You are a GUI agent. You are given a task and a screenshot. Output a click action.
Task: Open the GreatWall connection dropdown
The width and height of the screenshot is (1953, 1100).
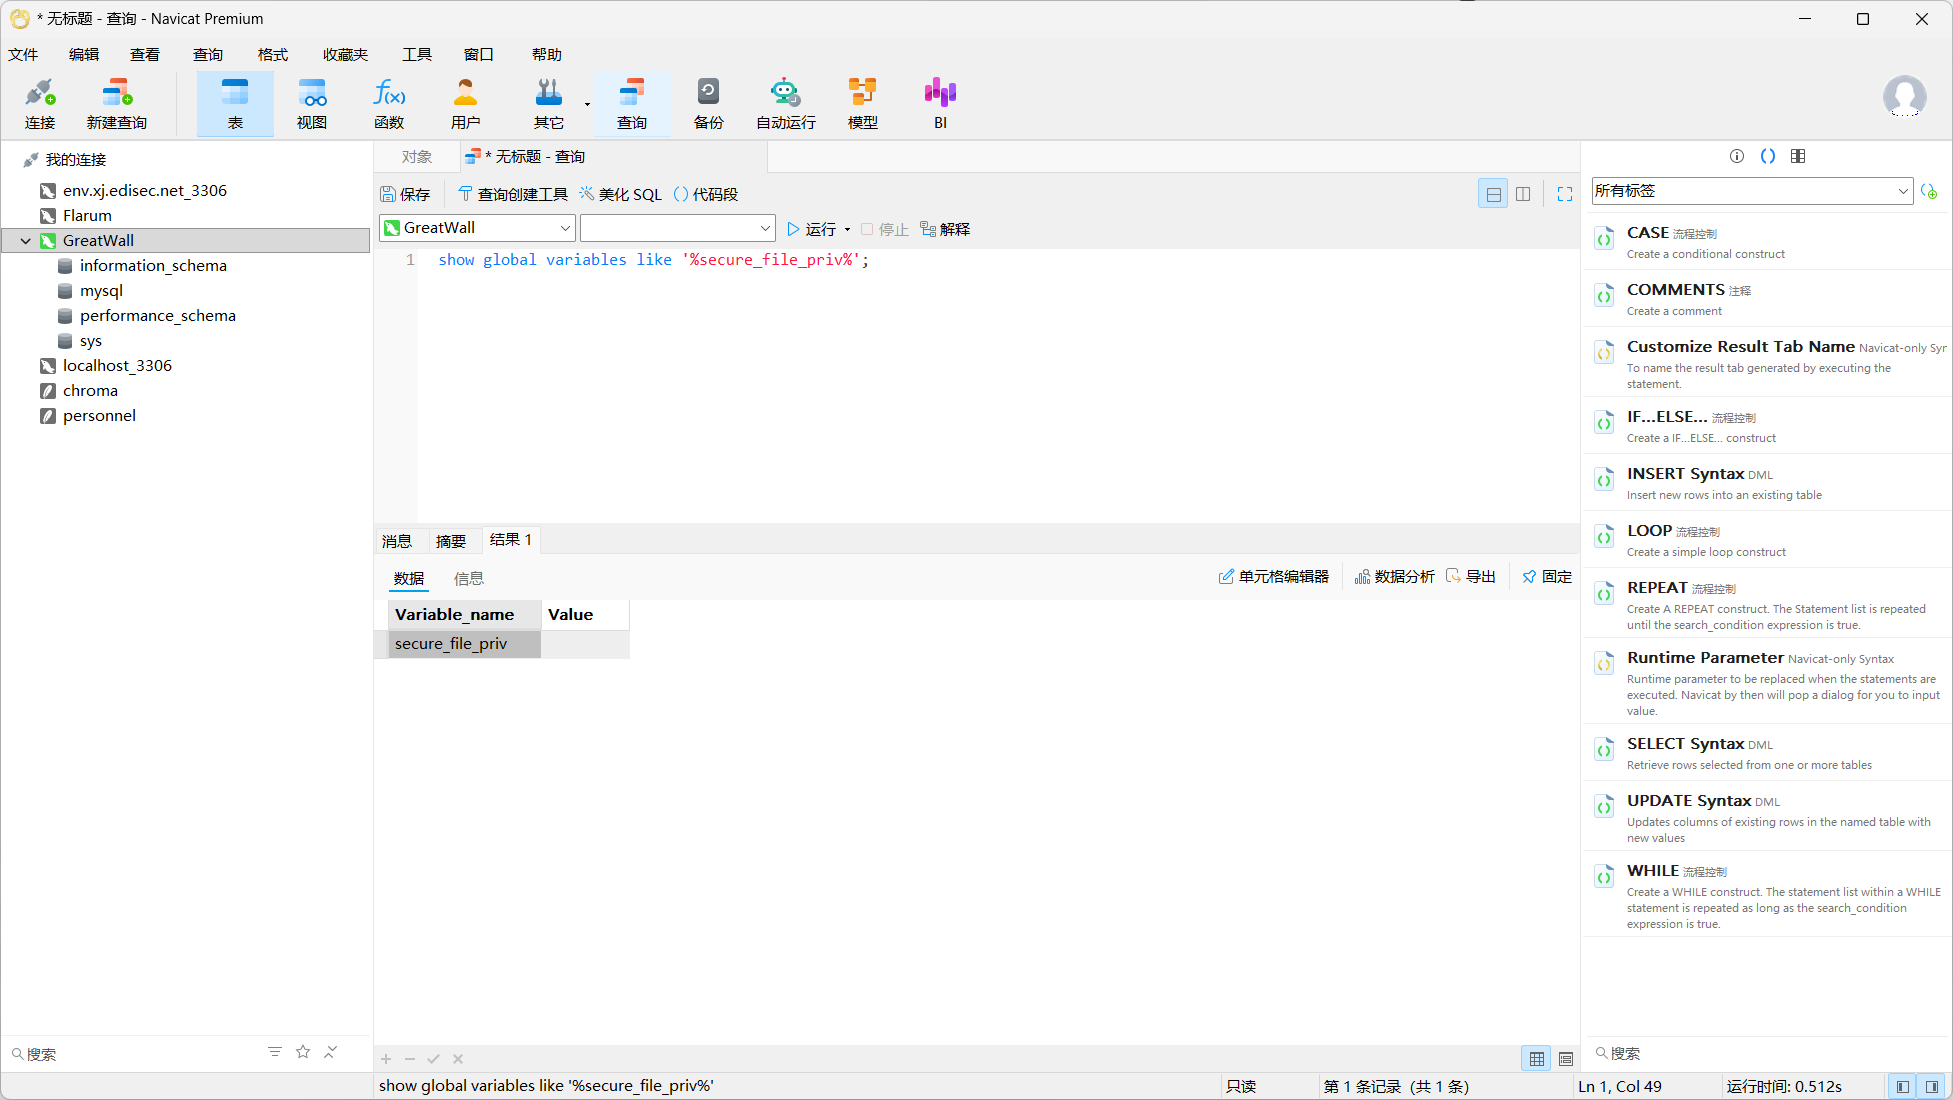[x=564, y=228]
